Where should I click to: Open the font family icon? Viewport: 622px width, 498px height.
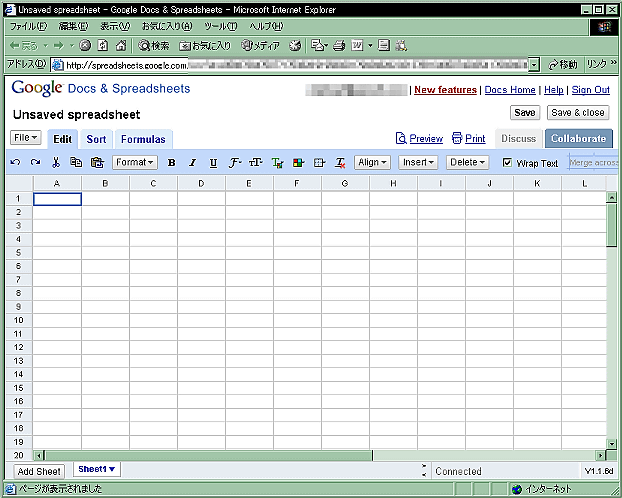[x=234, y=163]
